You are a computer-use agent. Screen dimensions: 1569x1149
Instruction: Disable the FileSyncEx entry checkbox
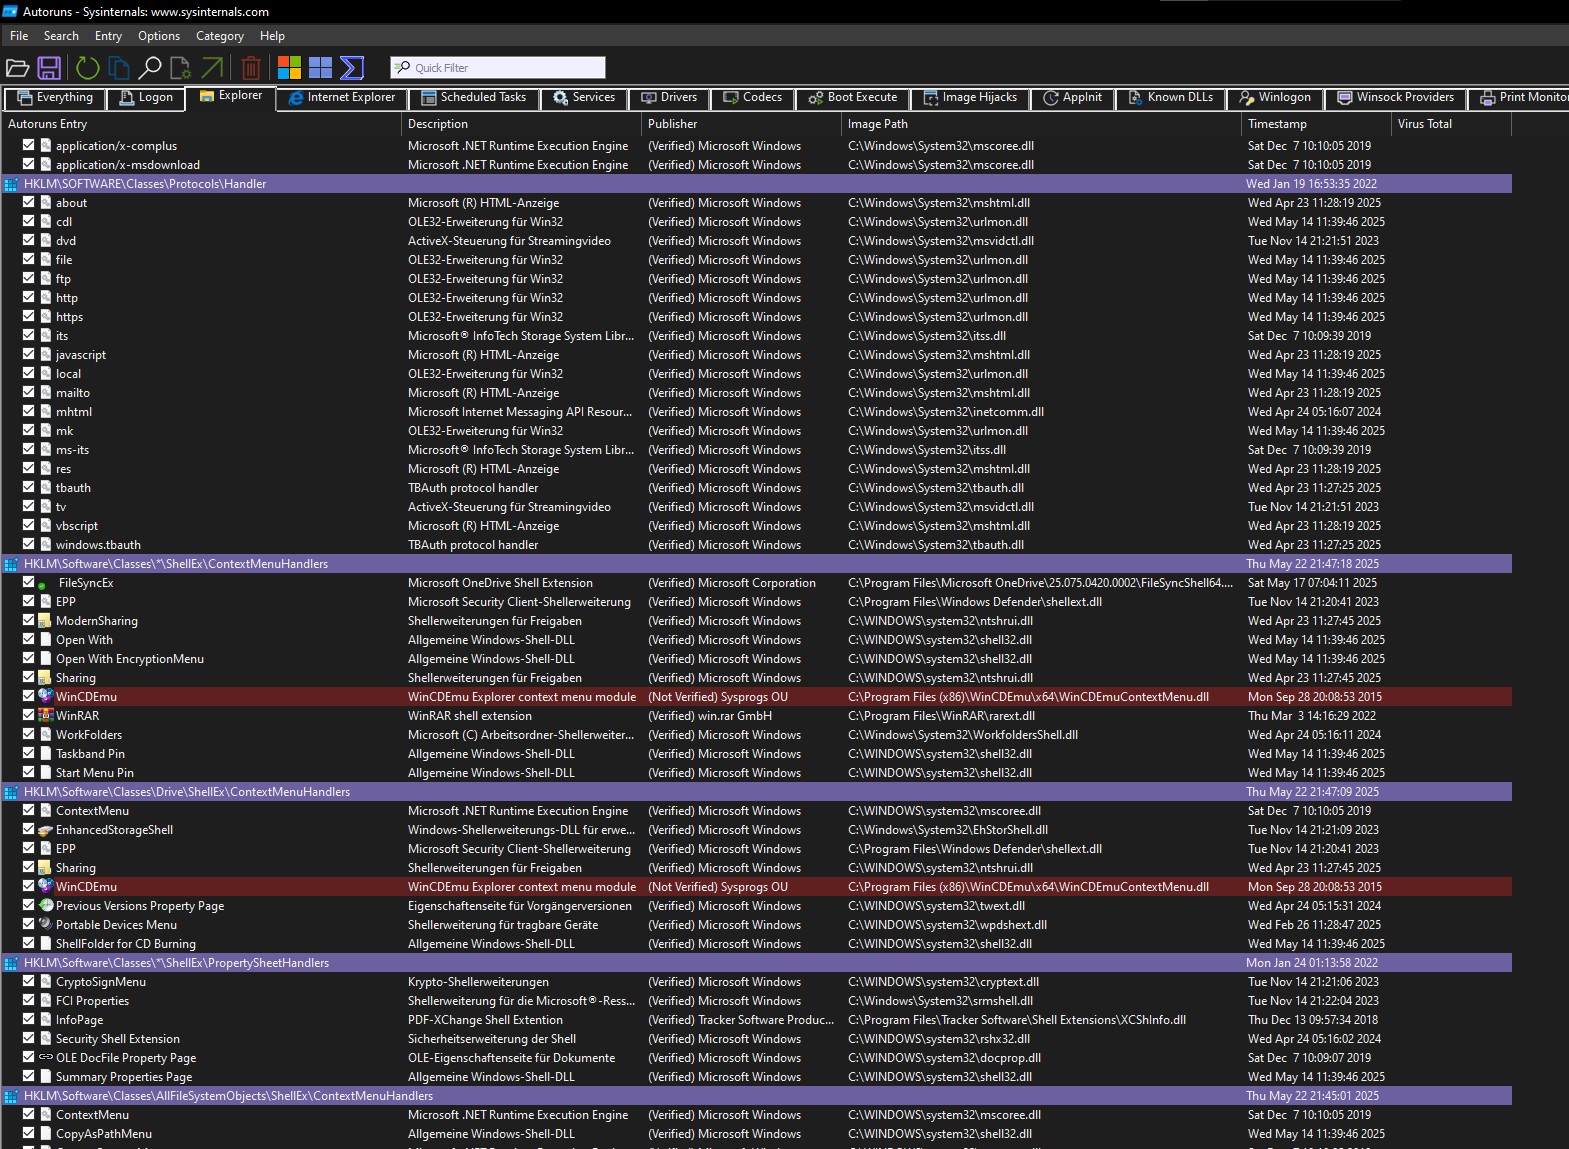(x=29, y=582)
